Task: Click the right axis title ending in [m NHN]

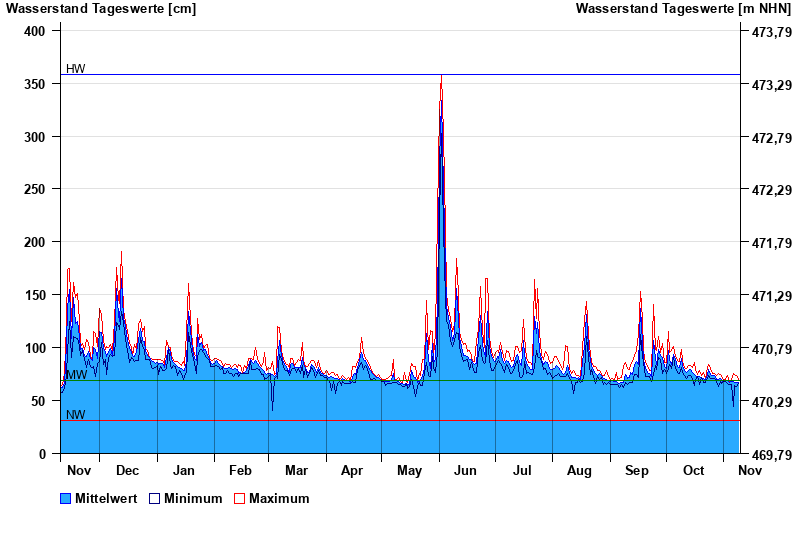Action: pyautogui.click(x=683, y=9)
